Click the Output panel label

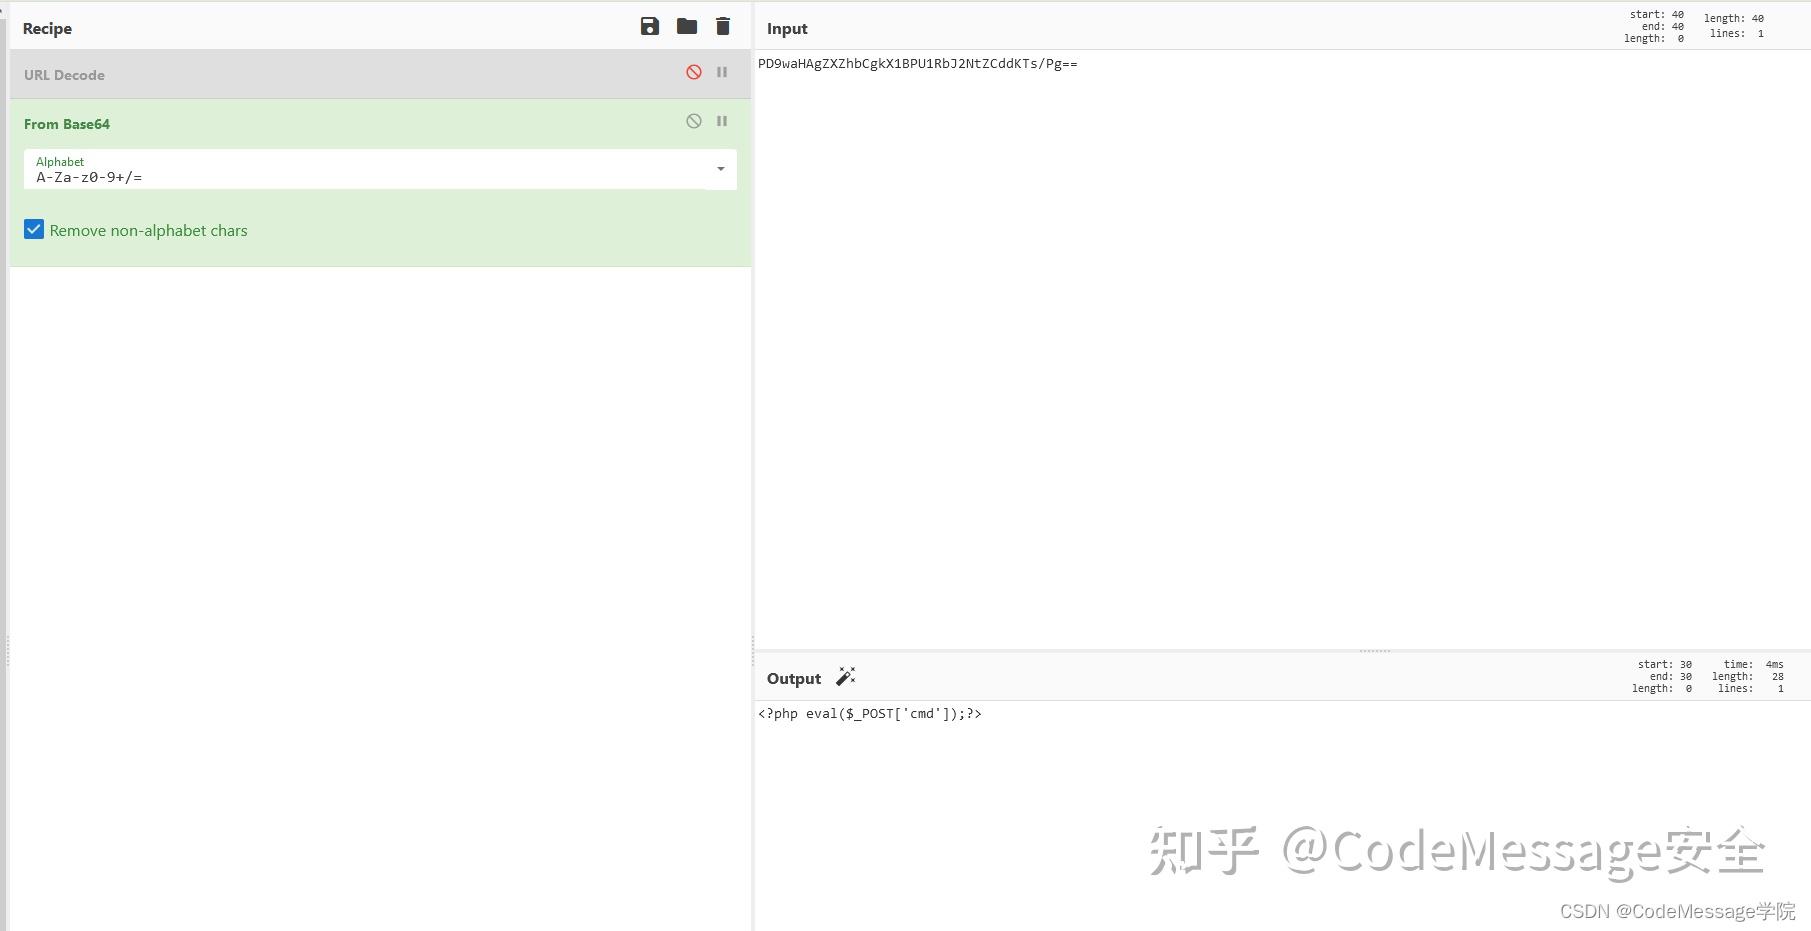[793, 678]
